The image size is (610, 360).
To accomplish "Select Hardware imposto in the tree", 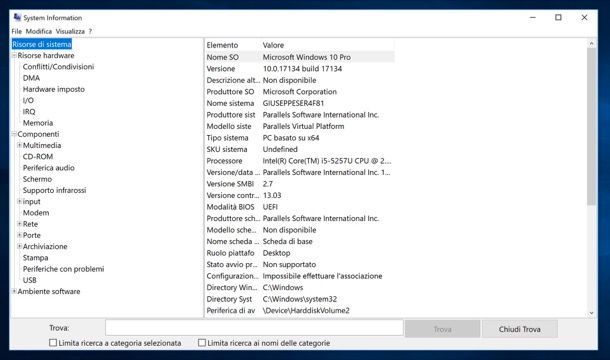I will (x=54, y=90).
